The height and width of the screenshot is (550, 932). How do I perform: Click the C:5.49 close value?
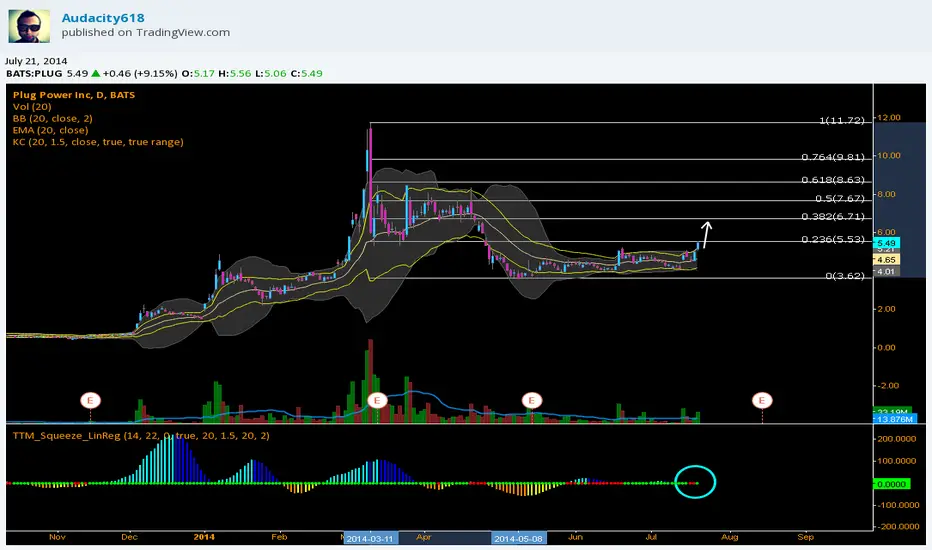pos(306,74)
